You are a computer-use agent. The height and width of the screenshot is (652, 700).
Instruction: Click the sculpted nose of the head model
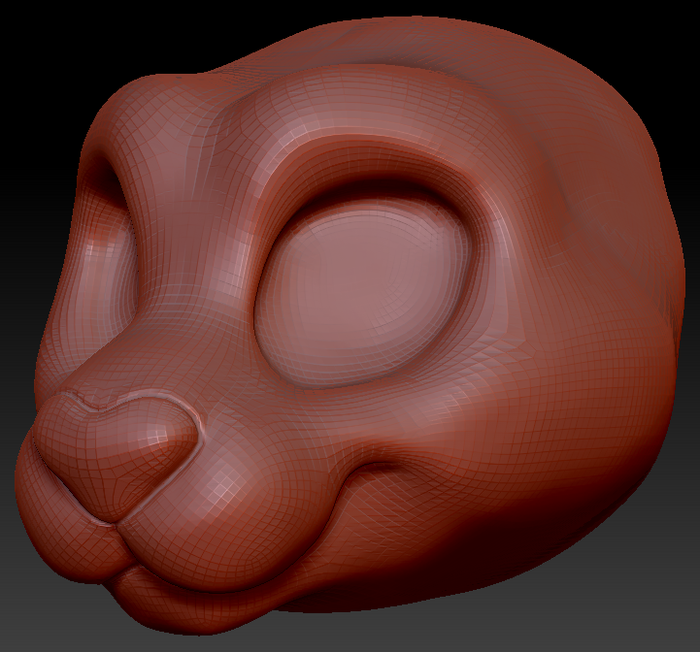(118, 456)
